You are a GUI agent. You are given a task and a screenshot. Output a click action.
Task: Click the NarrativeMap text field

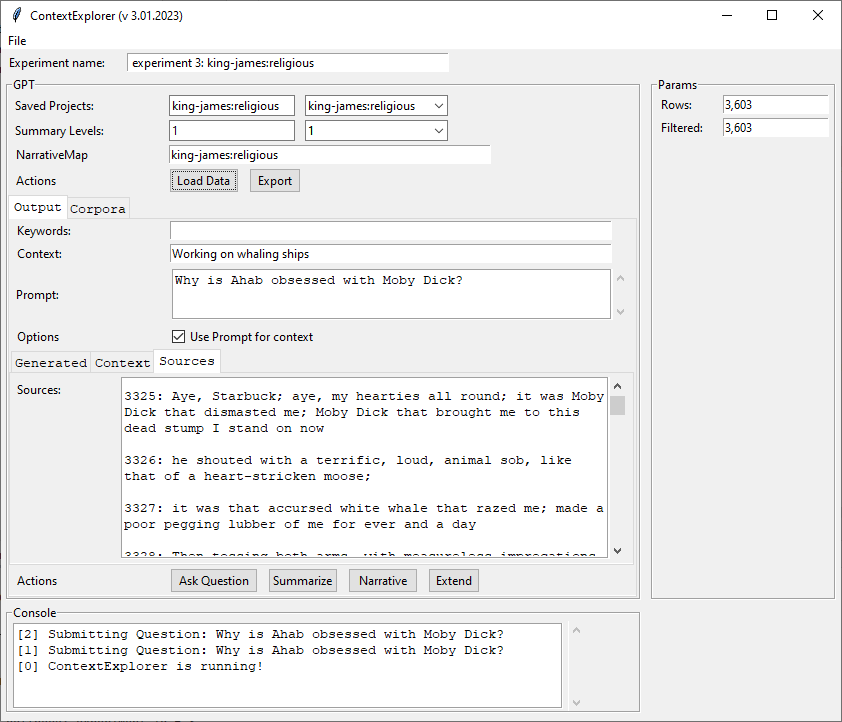(330, 155)
